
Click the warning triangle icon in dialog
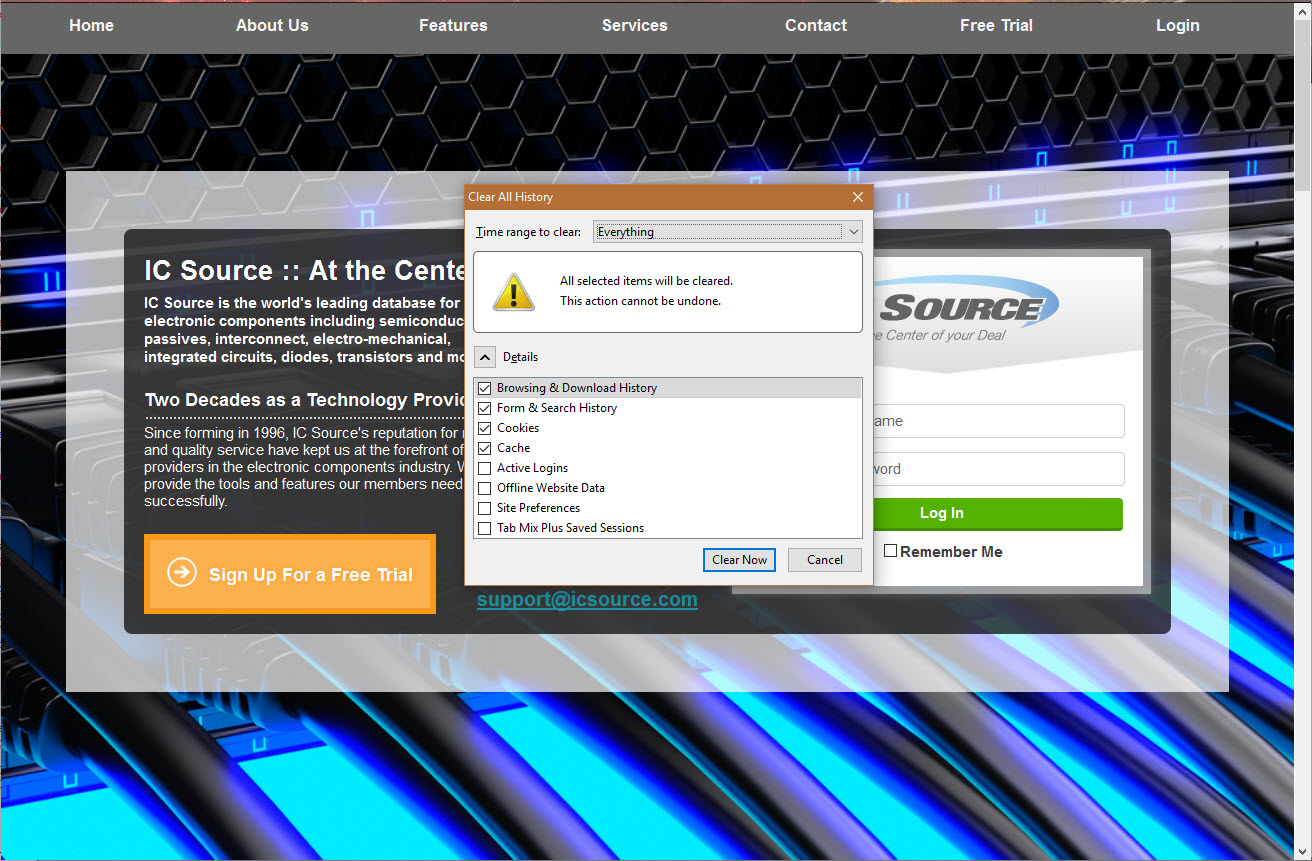tap(513, 291)
